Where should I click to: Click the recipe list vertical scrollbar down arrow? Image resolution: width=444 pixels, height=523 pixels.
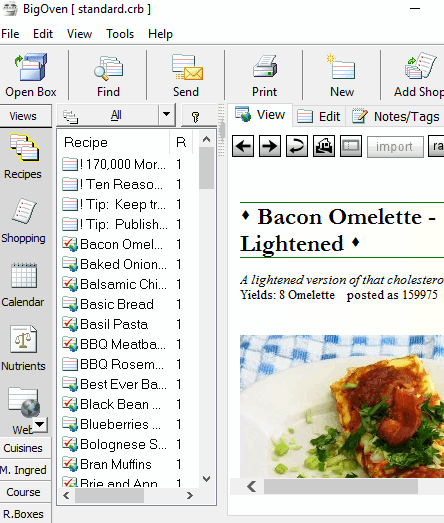coord(206,479)
